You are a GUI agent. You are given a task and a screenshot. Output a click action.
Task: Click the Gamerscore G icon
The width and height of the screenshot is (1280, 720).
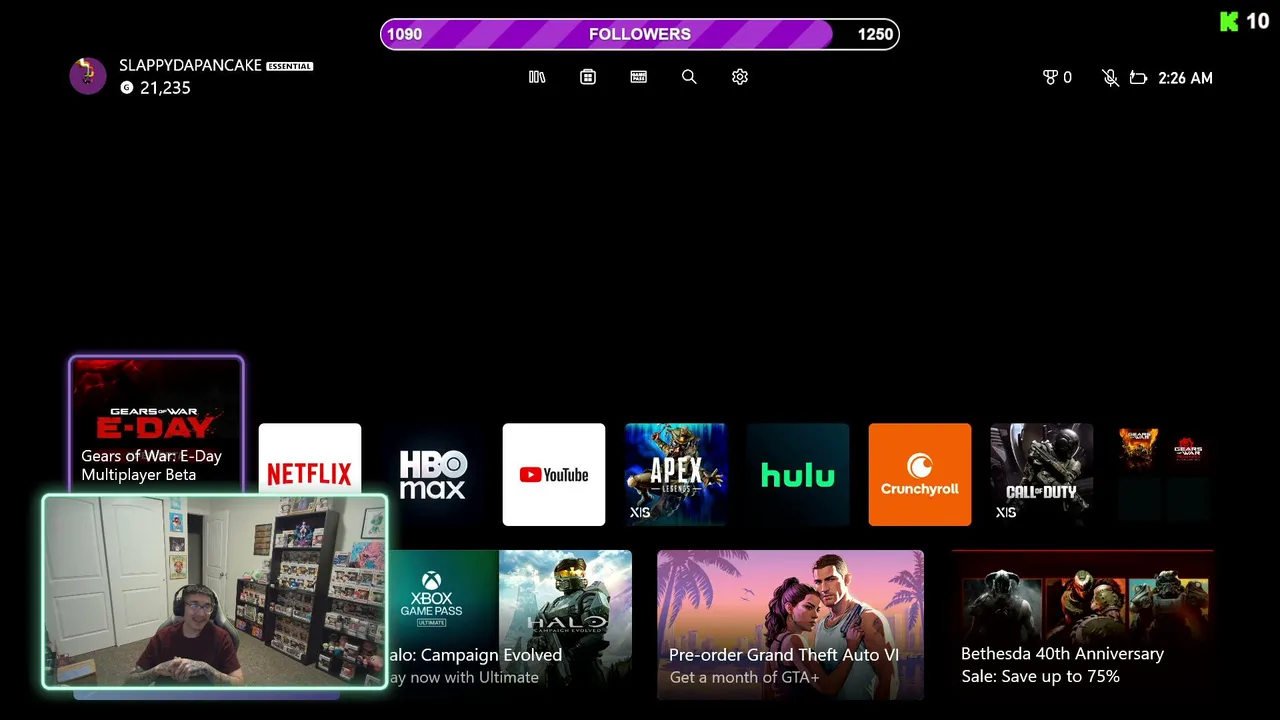(x=126, y=88)
